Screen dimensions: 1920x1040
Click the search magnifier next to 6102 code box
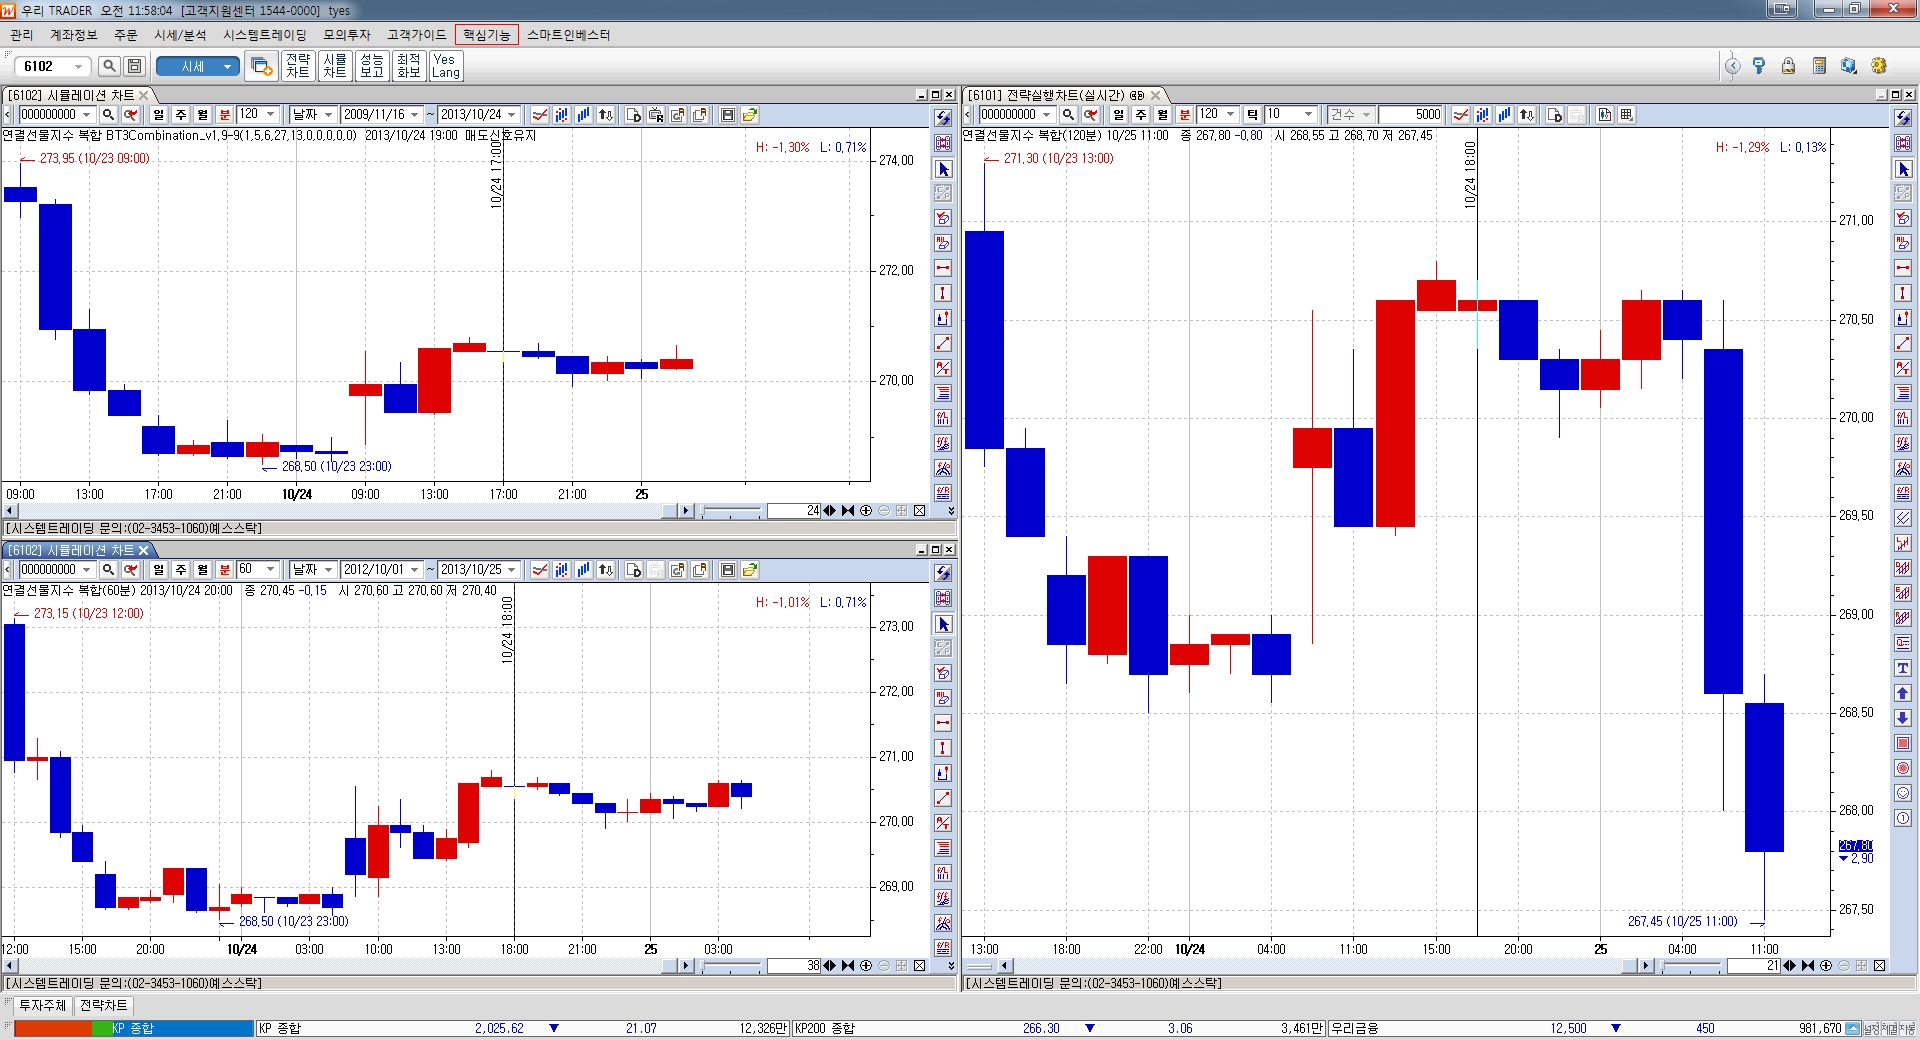tap(109, 66)
